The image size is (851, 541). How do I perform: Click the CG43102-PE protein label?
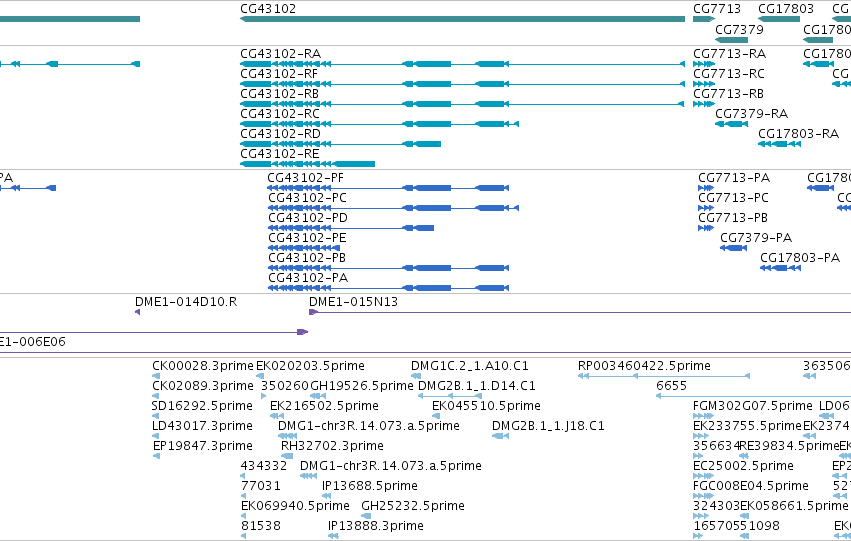pos(307,238)
